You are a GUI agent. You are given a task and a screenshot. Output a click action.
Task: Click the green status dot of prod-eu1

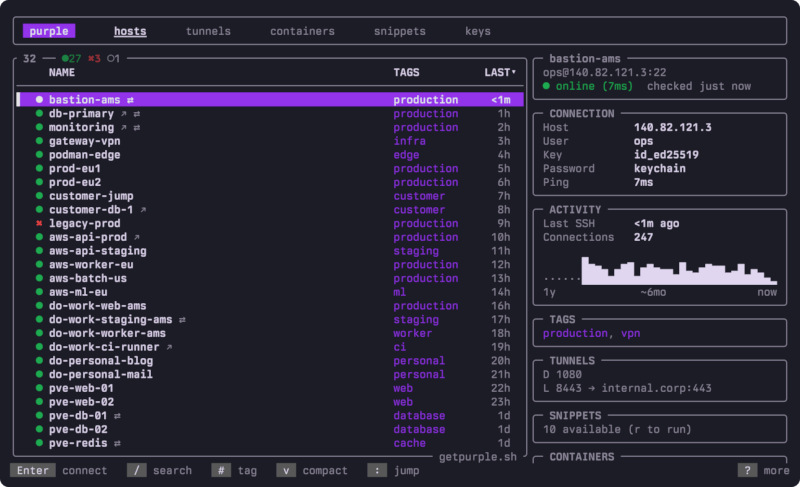(x=39, y=168)
